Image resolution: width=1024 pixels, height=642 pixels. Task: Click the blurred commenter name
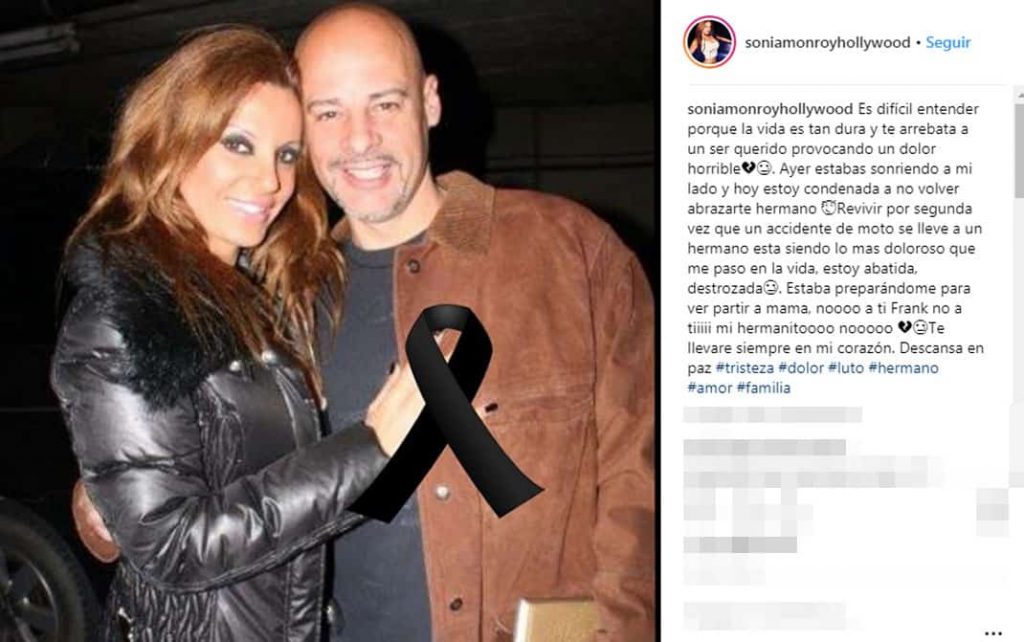point(764,448)
